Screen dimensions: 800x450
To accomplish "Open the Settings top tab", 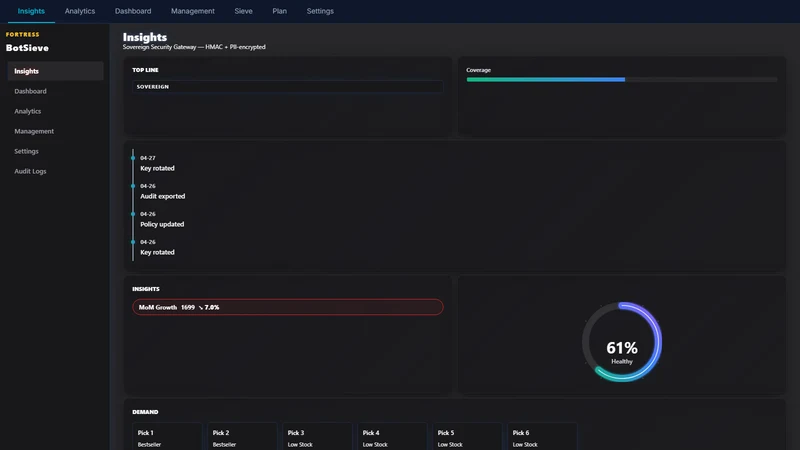I will 320,11.
